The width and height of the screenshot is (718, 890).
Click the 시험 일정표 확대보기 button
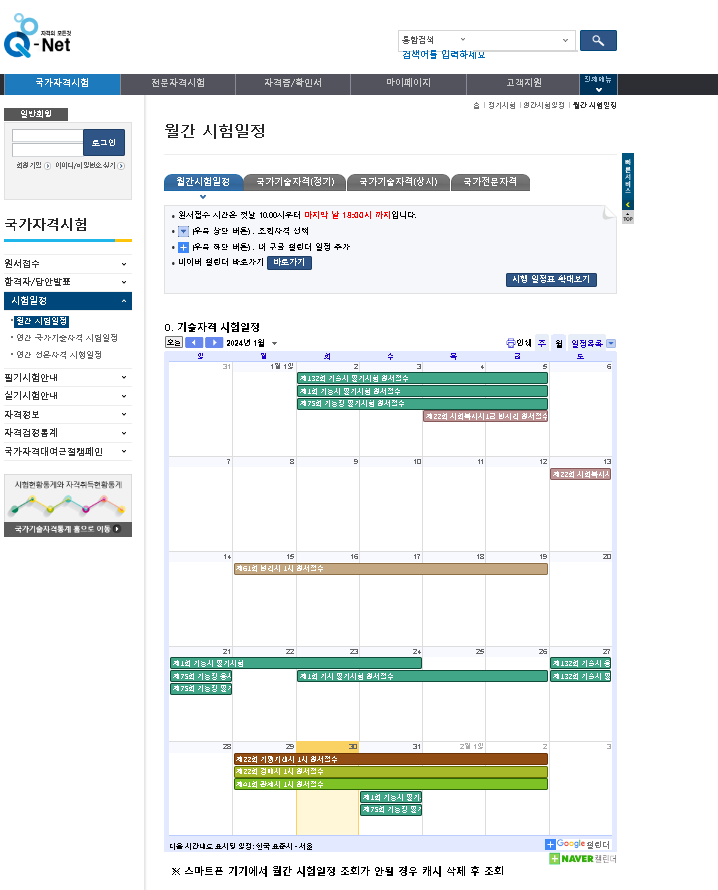(551, 279)
